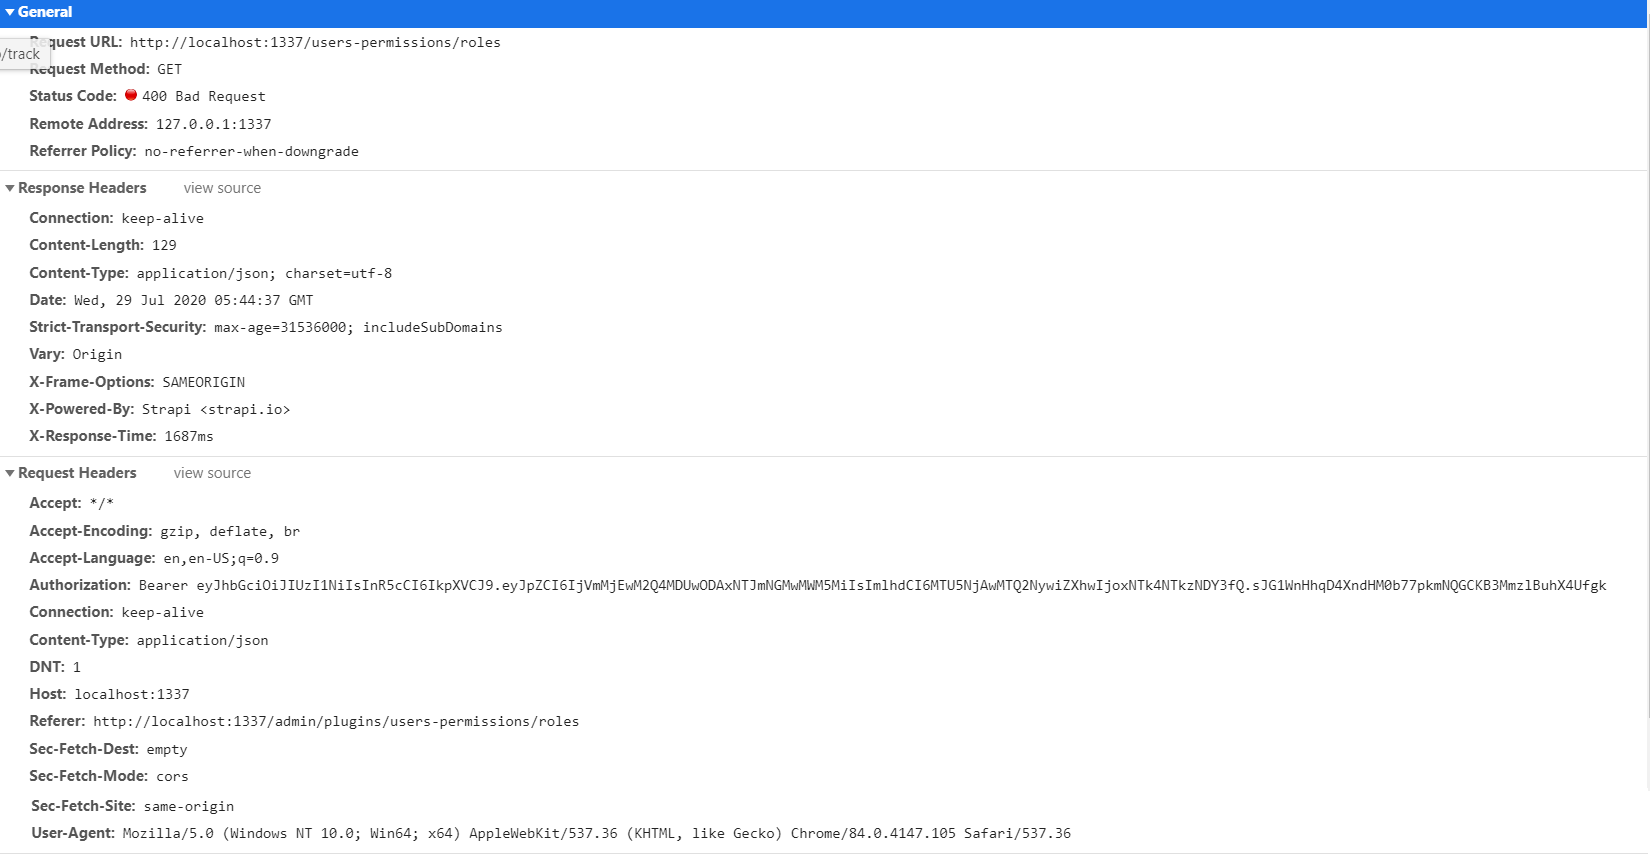Select response Content-Type application/json; charset=utf-8
1651x864 pixels.
264,273
